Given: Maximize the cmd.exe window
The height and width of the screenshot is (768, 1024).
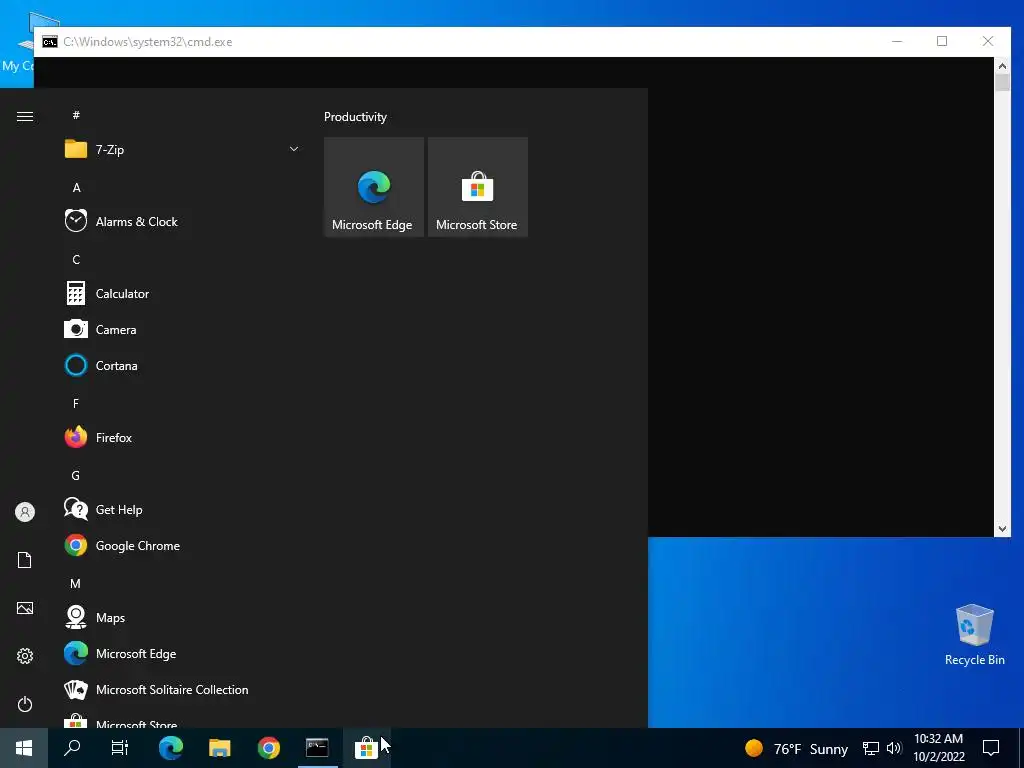Looking at the screenshot, I should click(942, 41).
